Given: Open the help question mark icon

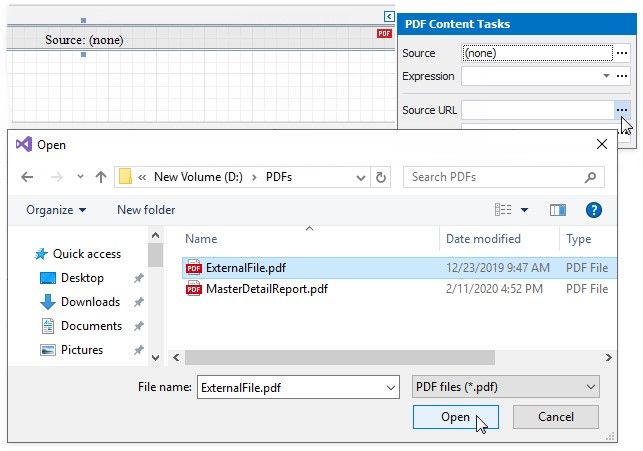Looking at the screenshot, I should (593, 210).
